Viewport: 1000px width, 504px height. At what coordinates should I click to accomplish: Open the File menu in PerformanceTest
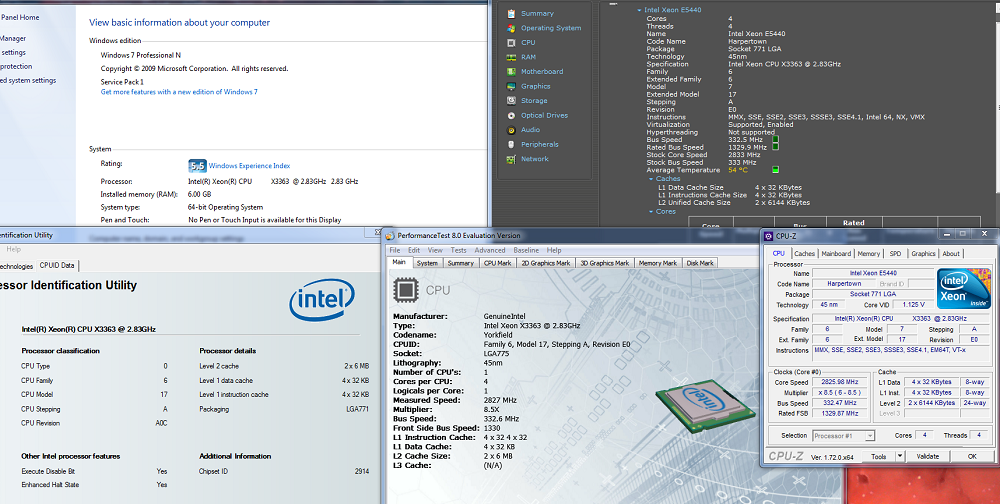[x=395, y=250]
